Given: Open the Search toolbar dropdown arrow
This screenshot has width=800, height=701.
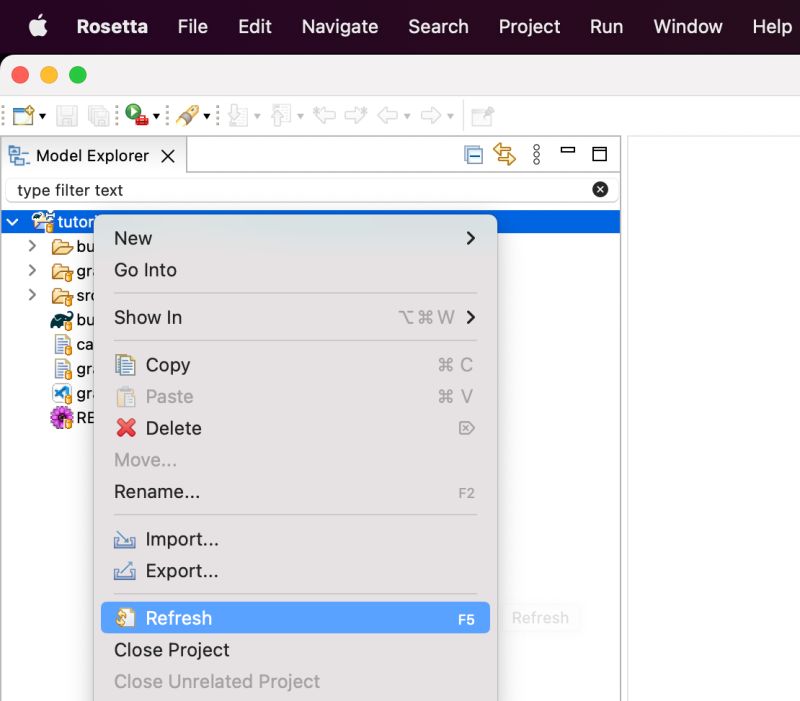Looking at the screenshot, I should click(x=207, y=116).
